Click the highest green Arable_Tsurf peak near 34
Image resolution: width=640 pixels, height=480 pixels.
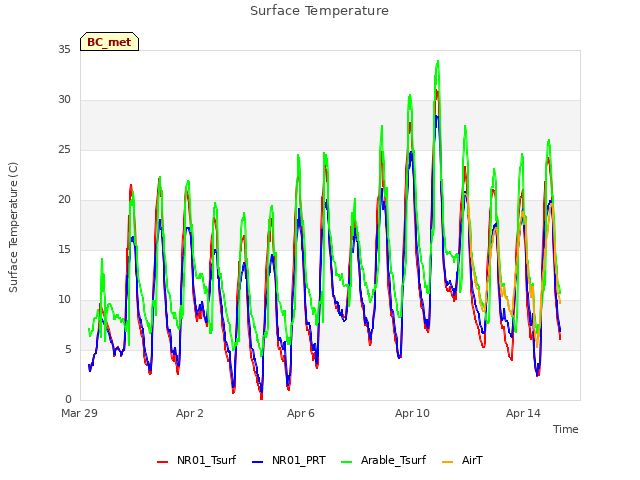pos(438,62)
